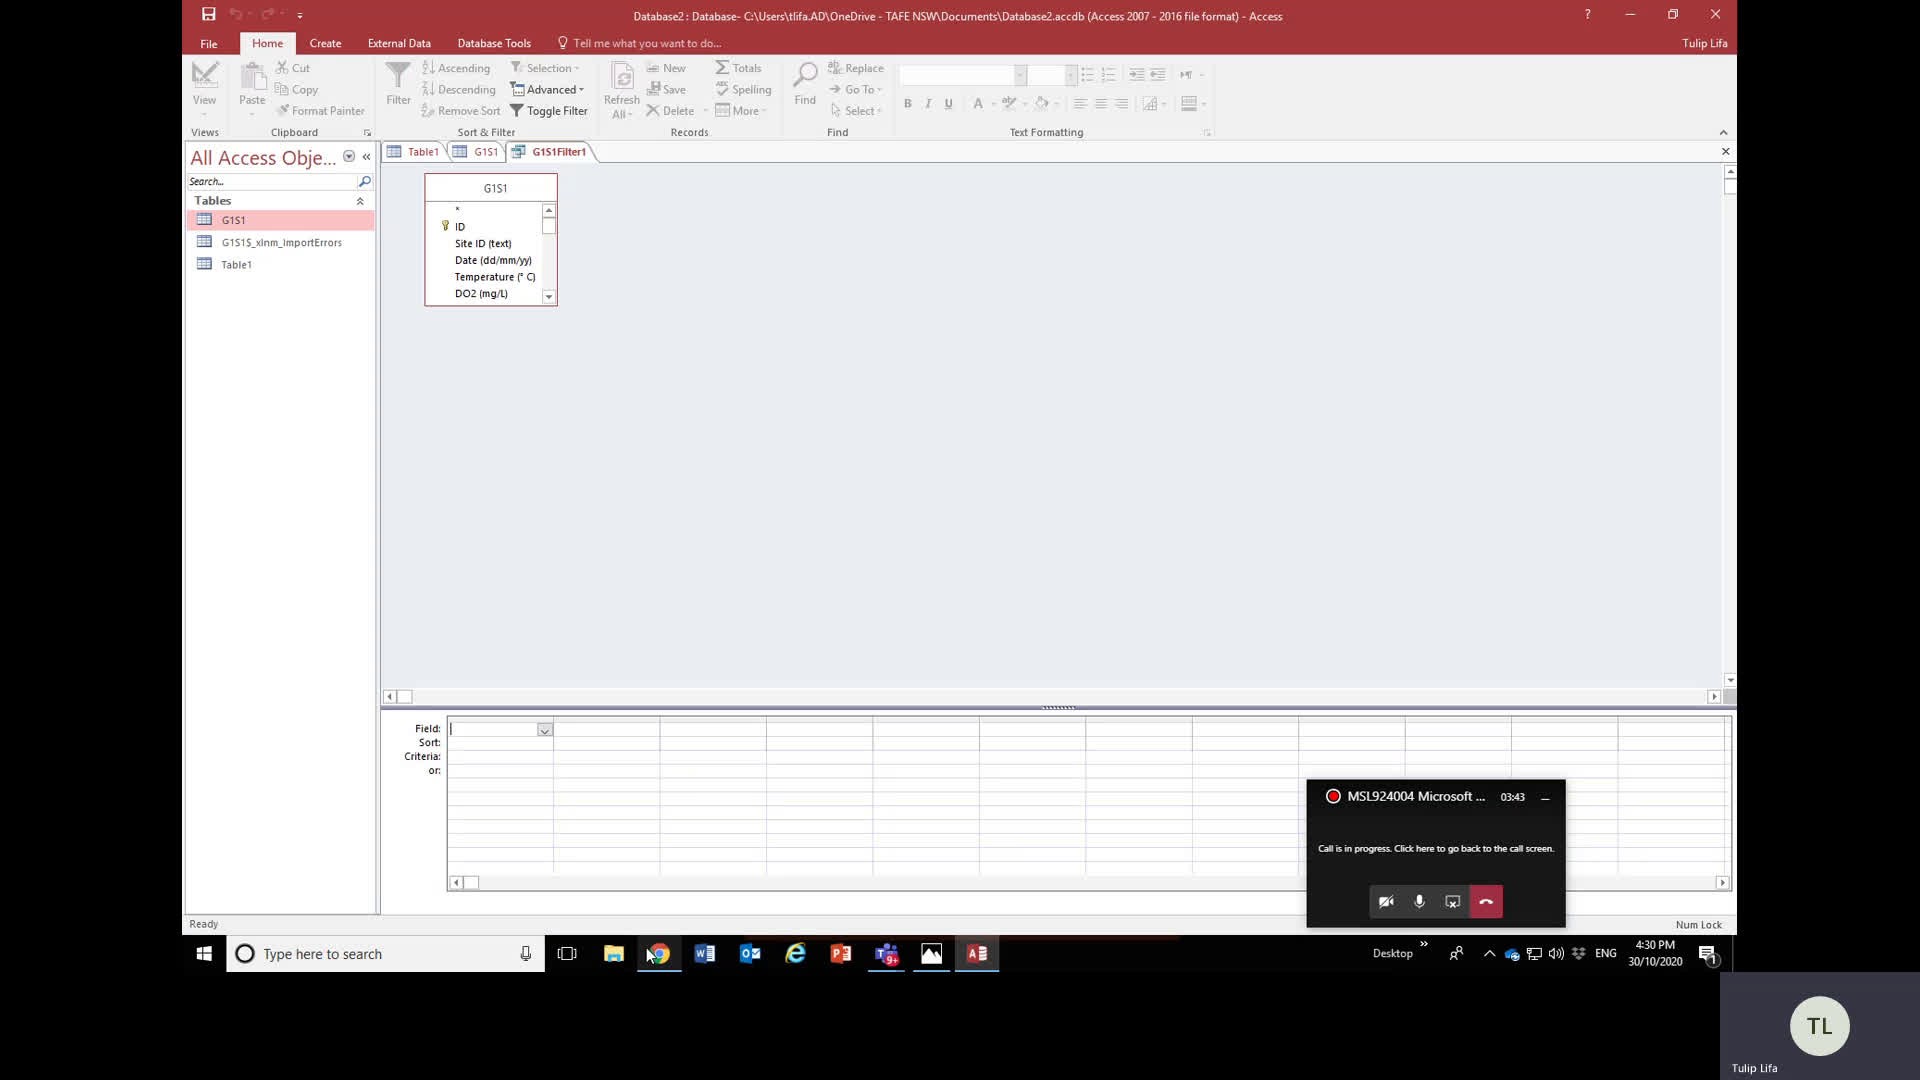
Task: Collapse the navigation pane shutter button
Action: (367, 157)
